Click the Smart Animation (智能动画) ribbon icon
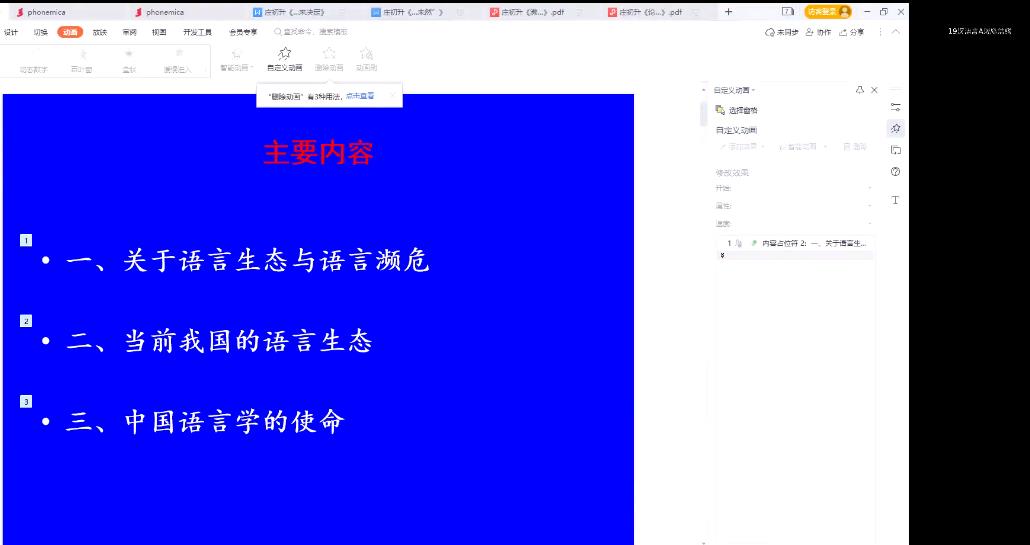 coord(237,58)
